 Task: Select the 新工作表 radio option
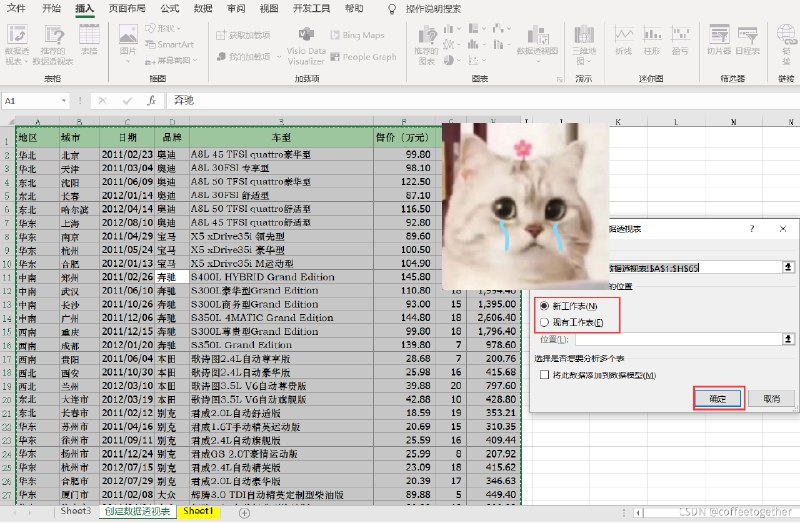click(x=544, y=306)
